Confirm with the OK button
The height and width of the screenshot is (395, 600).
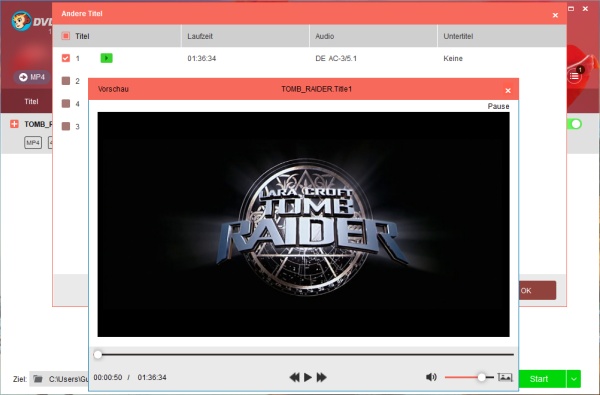tap(537, 291)
